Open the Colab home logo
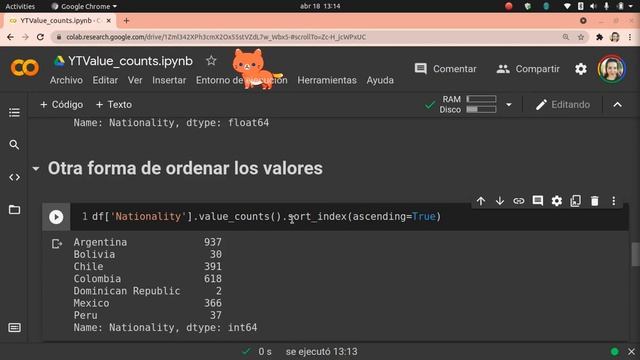The height and width of the screenshot is (360, 640). (24, 68)
